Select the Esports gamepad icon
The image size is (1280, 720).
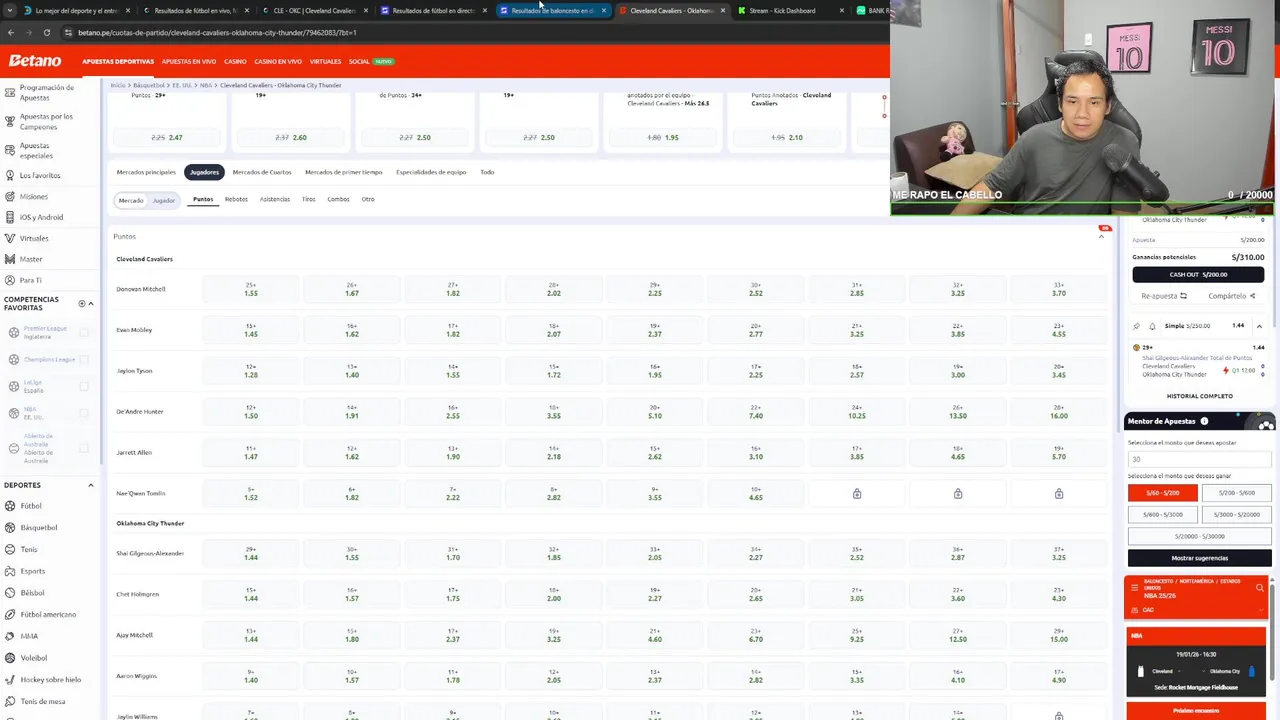(9, 571)
